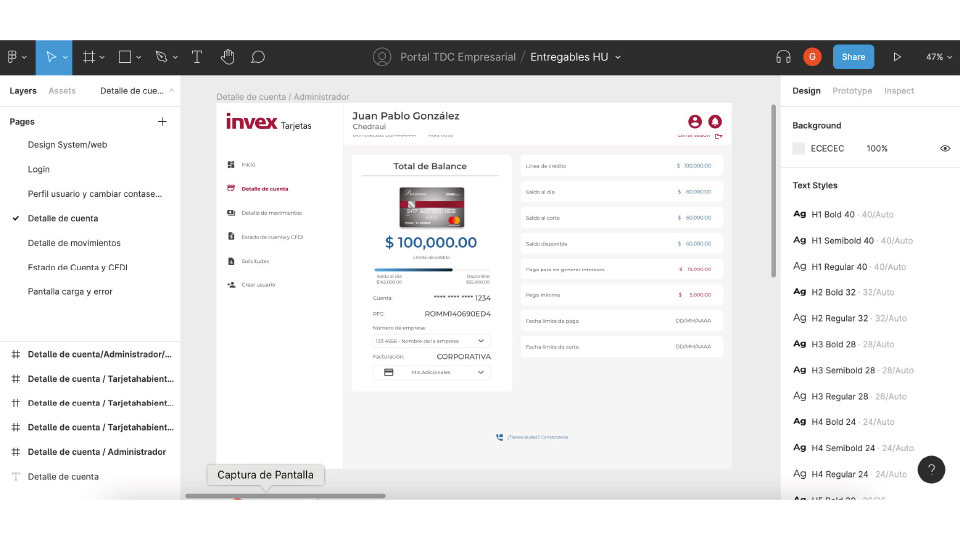Image resolution: width=960 pixels, height=540 pixels.
Task: Present prototype with the play icon
Action: click(x=896, y=57)
